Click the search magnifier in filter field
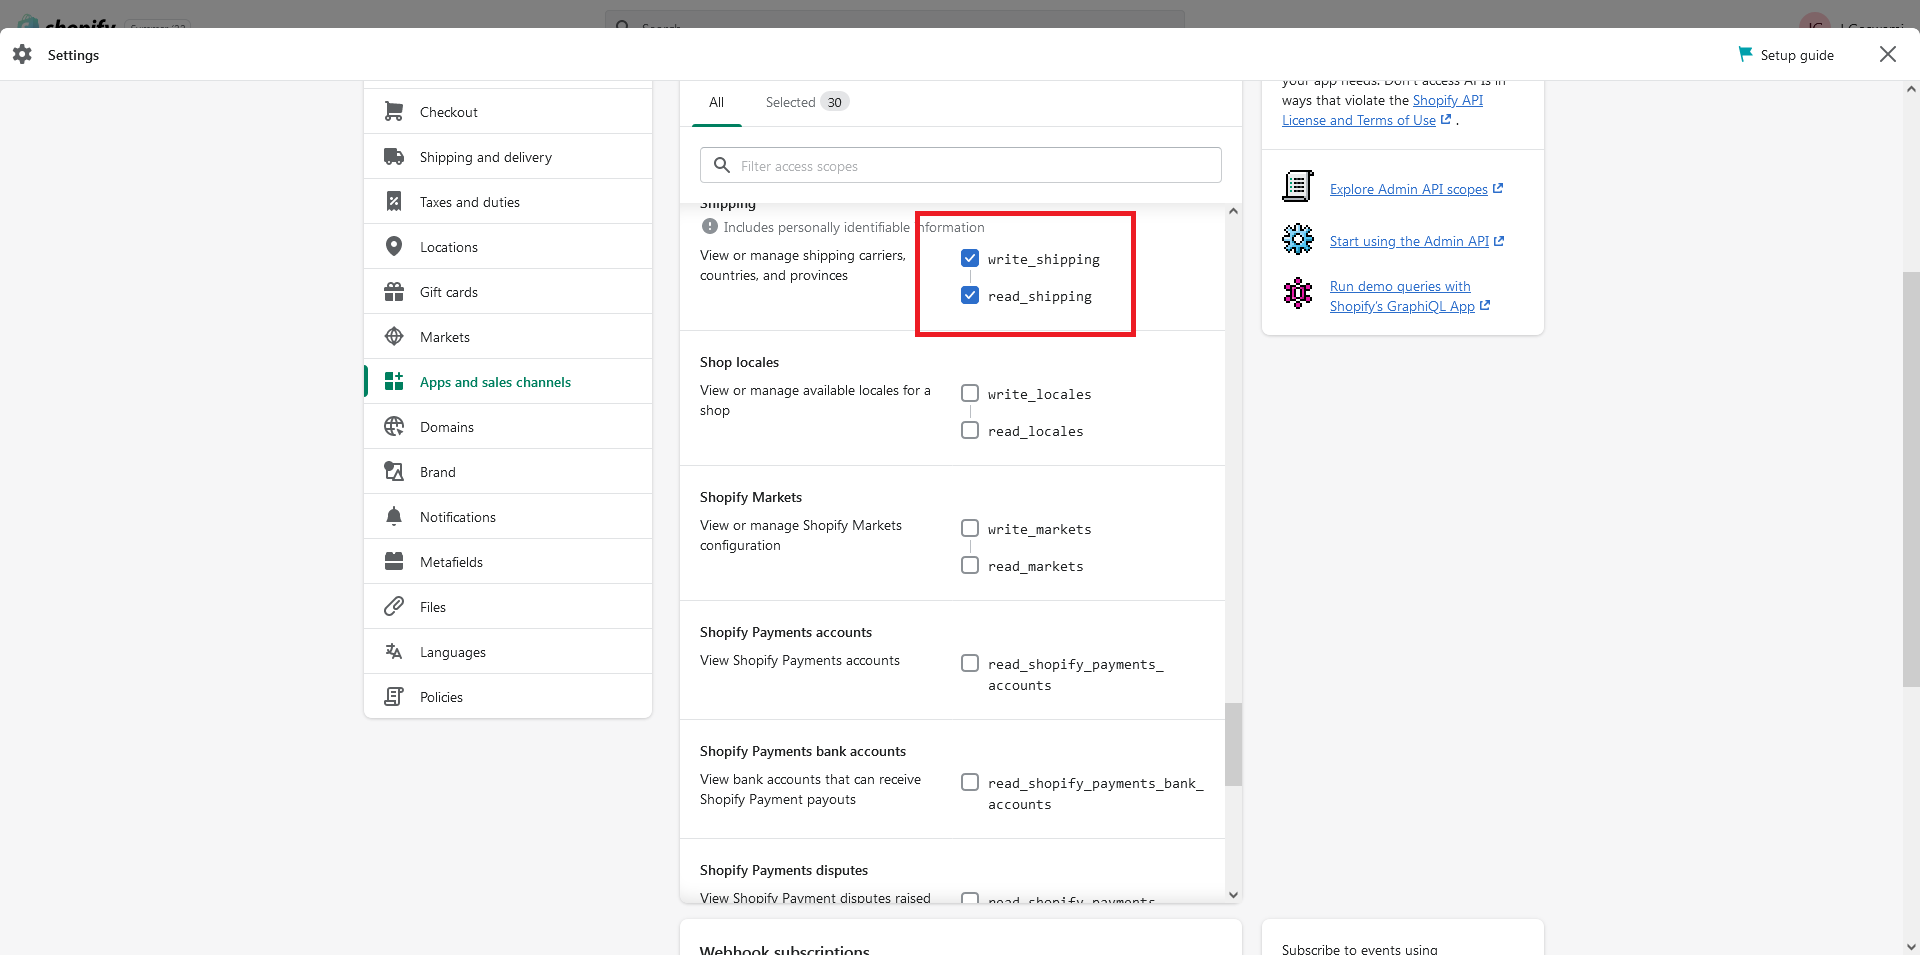This screenshot has width=1920, height=955. click(x=722, y=165)
